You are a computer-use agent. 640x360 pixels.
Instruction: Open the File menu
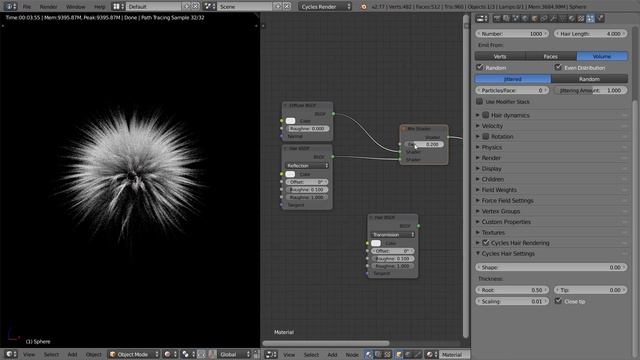(27, 7)
